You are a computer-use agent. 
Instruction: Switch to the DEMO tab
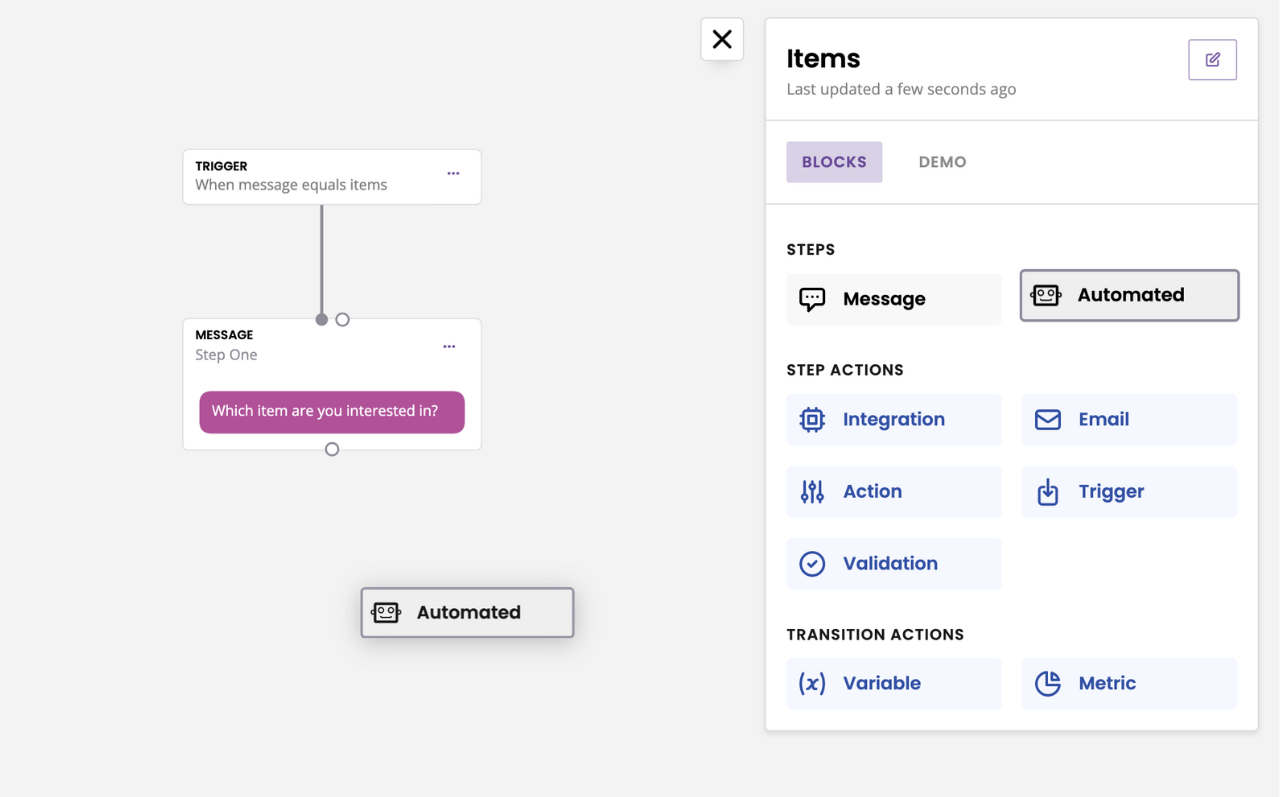pos(942,162)
